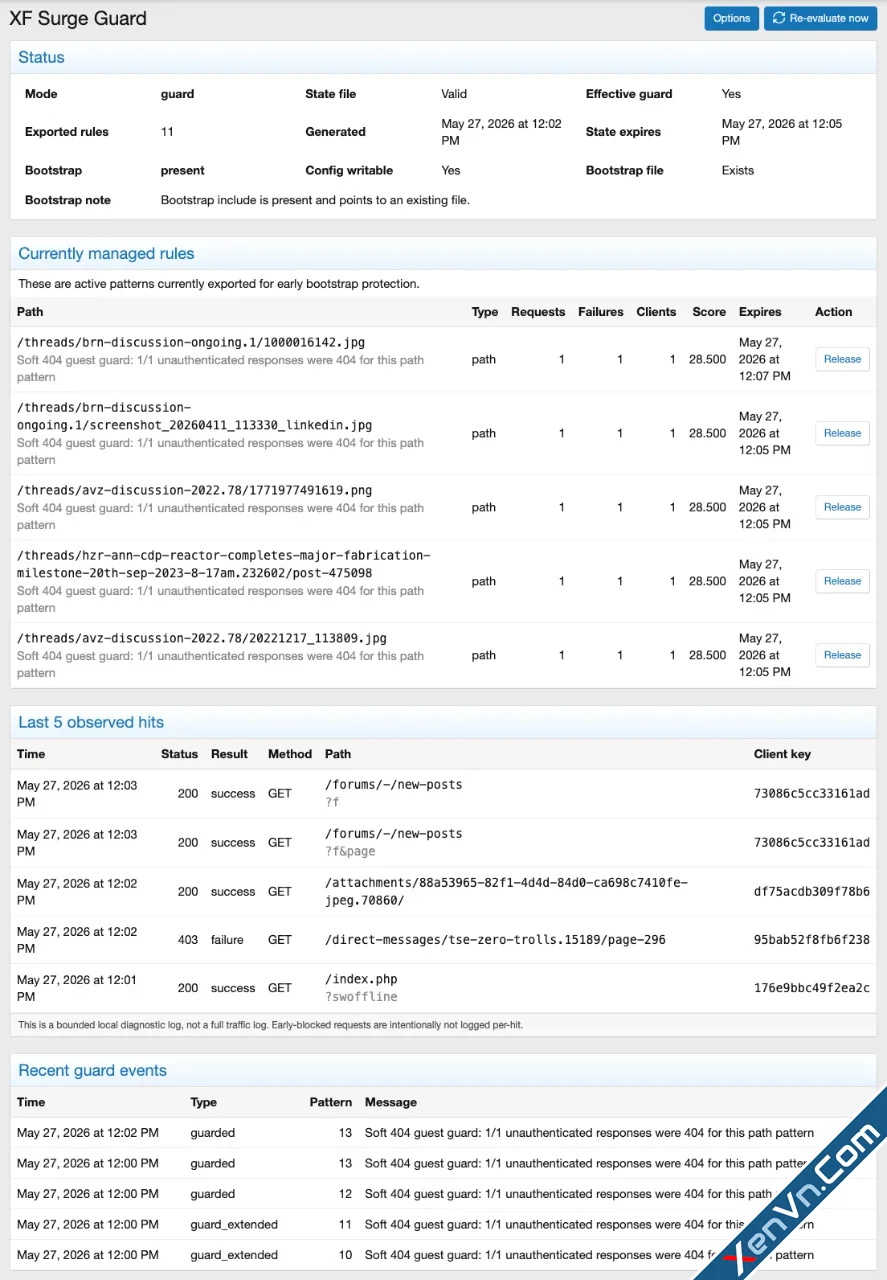Click pattern number 12 in guard events
The image size is (887, 1280).
pos(345,1194)
